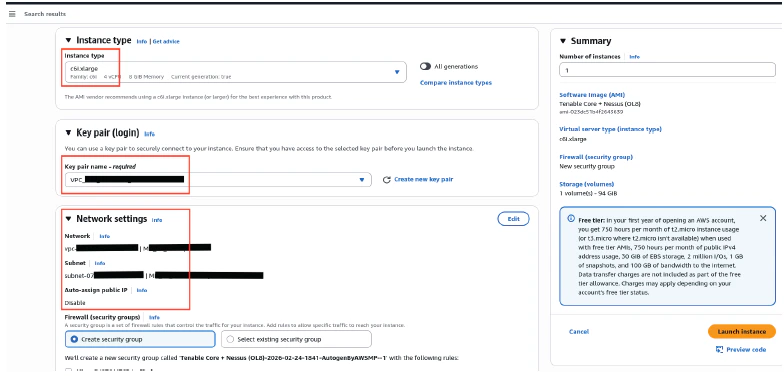Screen dimensions: 784x379
Task: Collapse the Network settings section
Action: [68, 219]
